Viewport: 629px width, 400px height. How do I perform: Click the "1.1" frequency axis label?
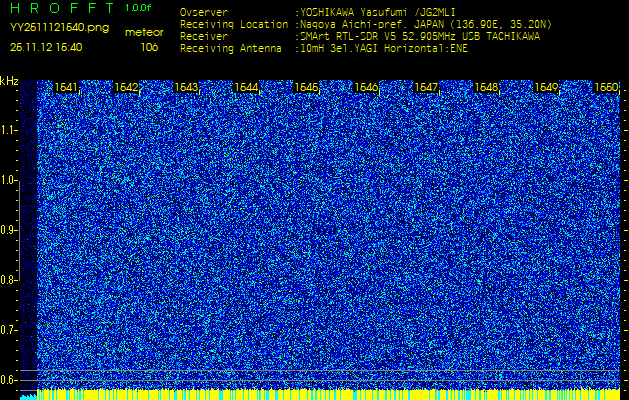8,130
